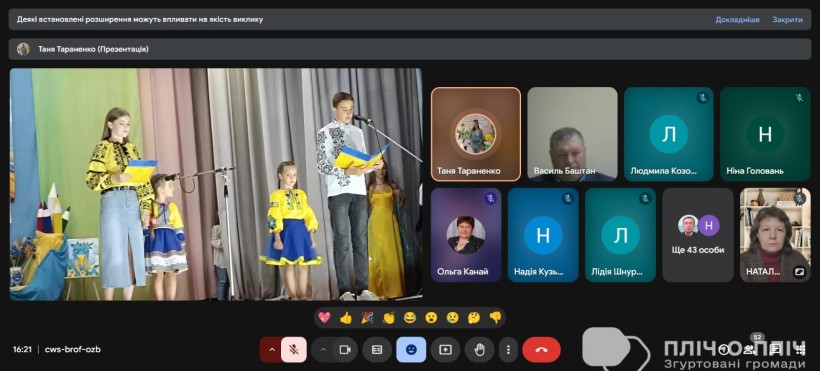
Task: Send the thumbs down reaction
Action: point(495,317)
